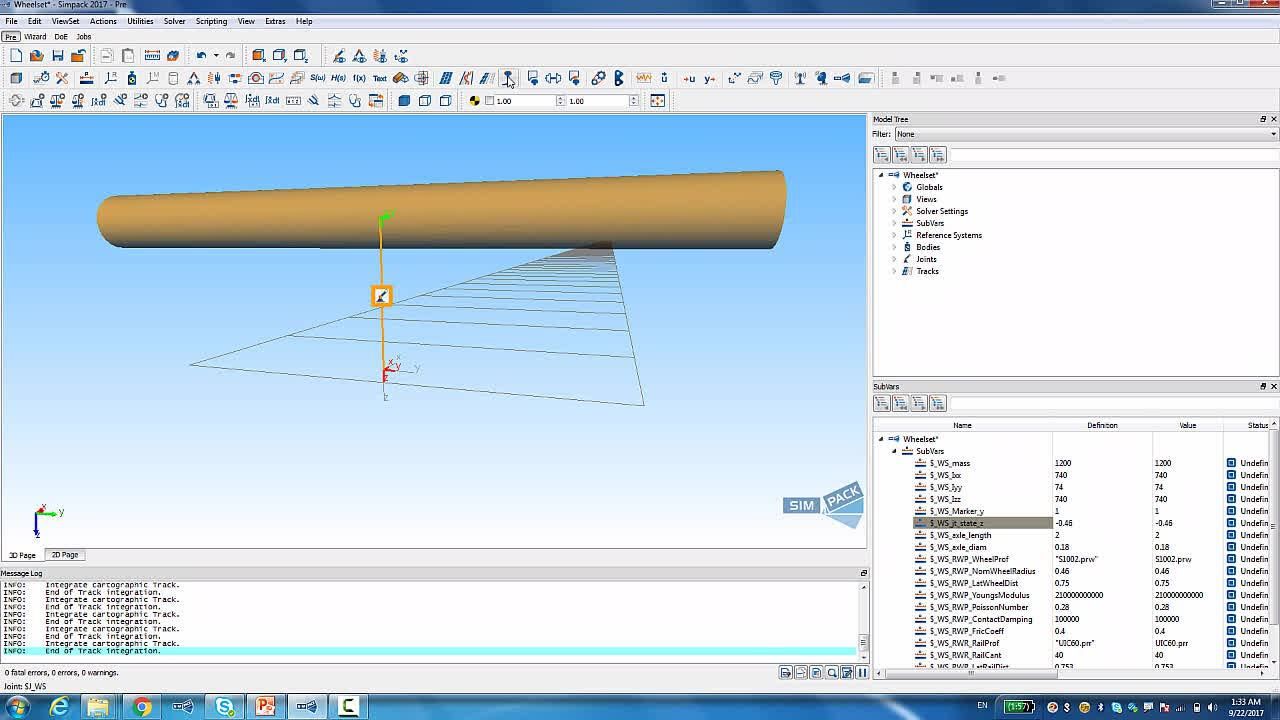Select the Wizard mode tab
This screenshot has width=1280, height=720.
35,36
